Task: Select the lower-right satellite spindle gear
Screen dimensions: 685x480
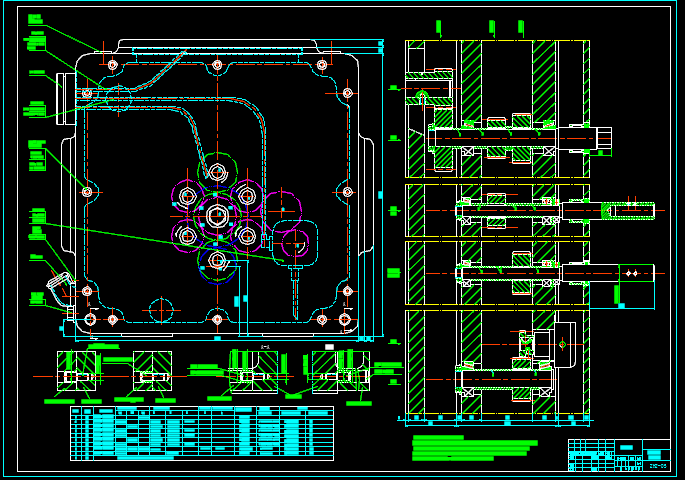Action: click(247, 236)
